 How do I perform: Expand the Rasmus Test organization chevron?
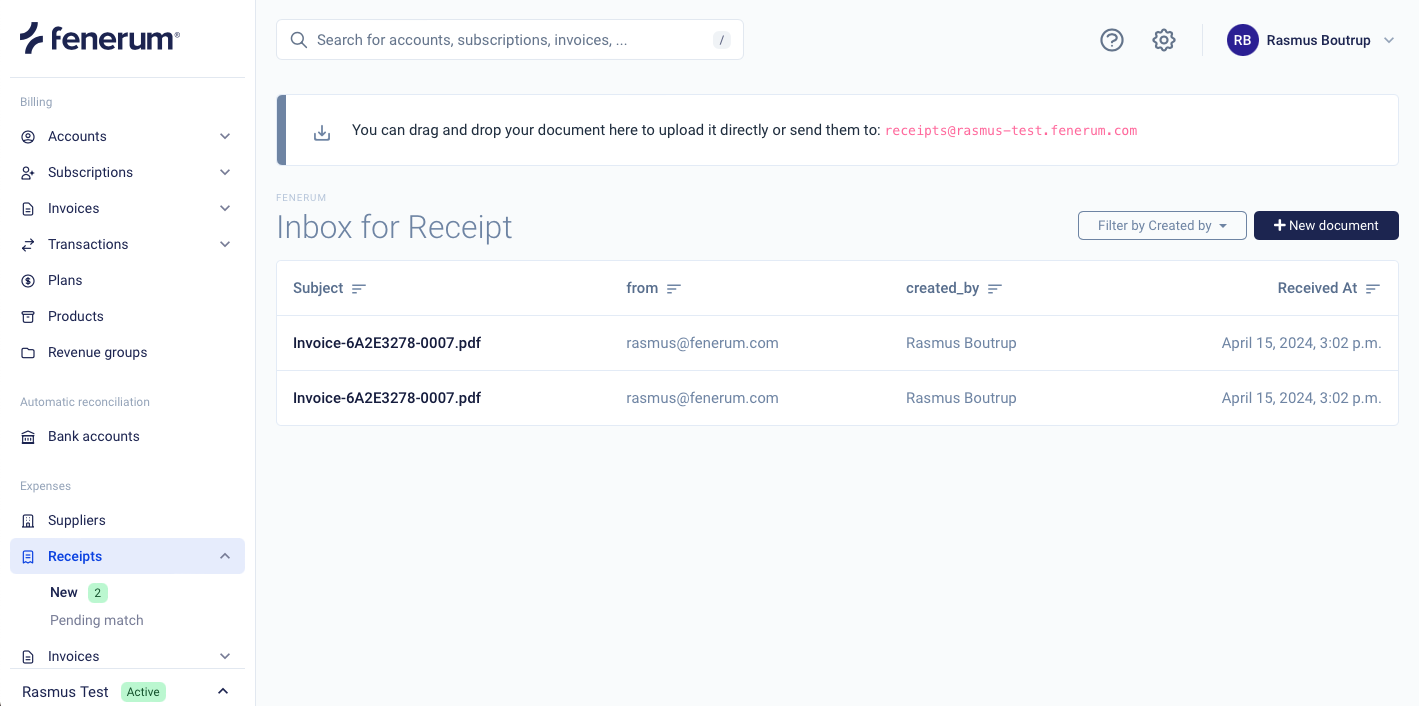pyautogui.click(x=223, y=691)
